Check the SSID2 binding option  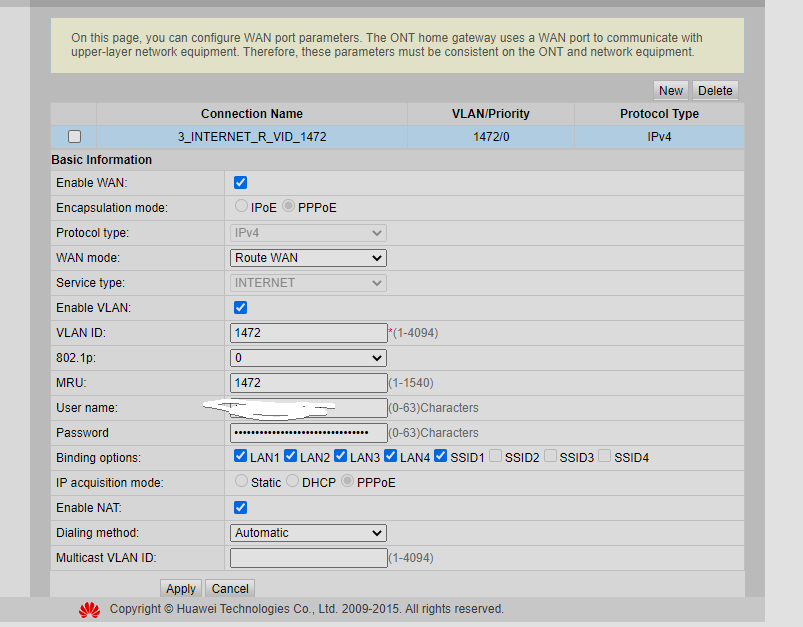[496, 457]
